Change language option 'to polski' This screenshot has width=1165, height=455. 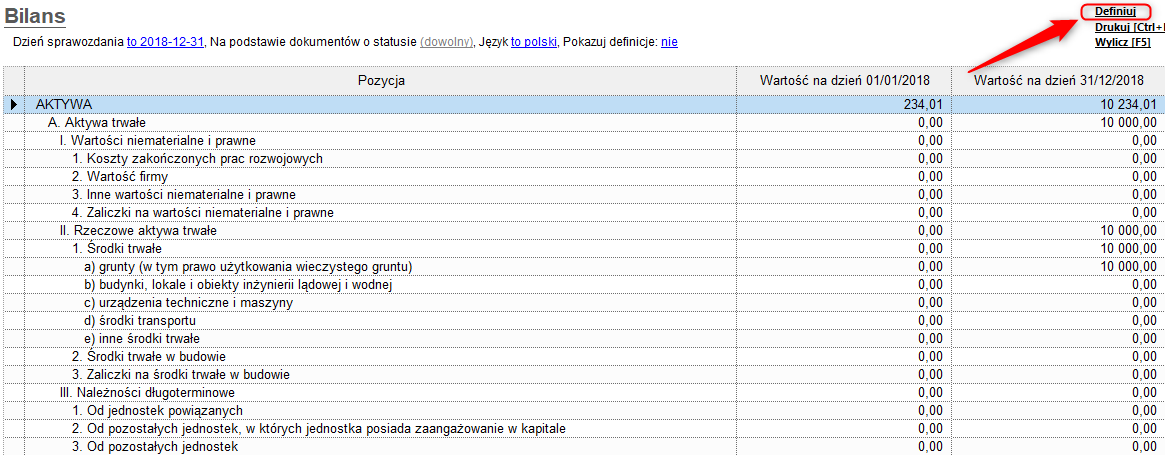(533, 43)
